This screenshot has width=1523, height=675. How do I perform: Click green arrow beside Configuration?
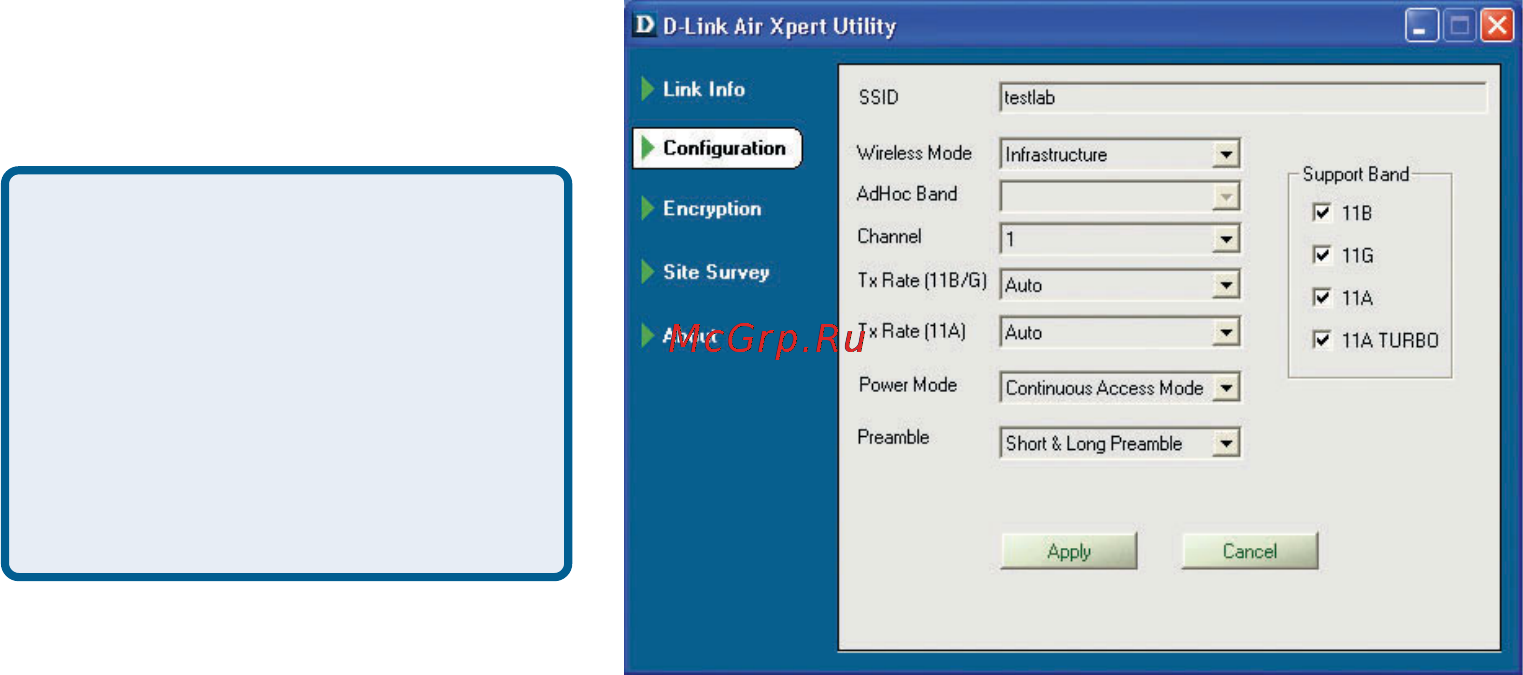(x=648, y=148)
